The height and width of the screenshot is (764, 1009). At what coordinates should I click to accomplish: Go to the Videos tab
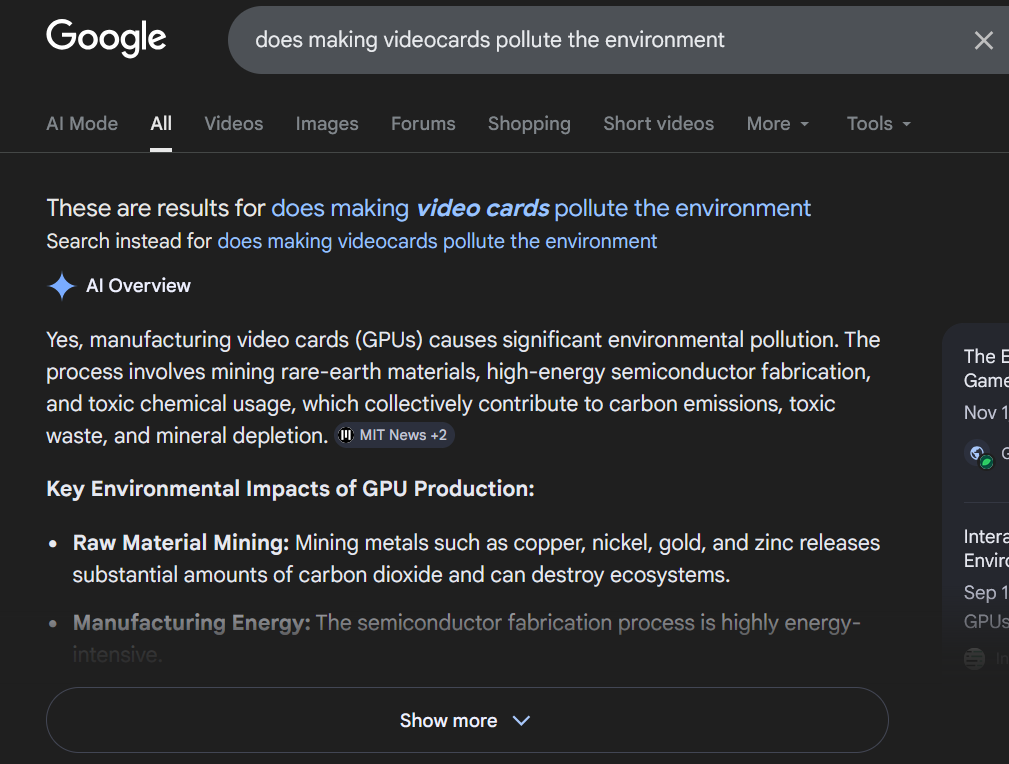click(x=233, y=124)
